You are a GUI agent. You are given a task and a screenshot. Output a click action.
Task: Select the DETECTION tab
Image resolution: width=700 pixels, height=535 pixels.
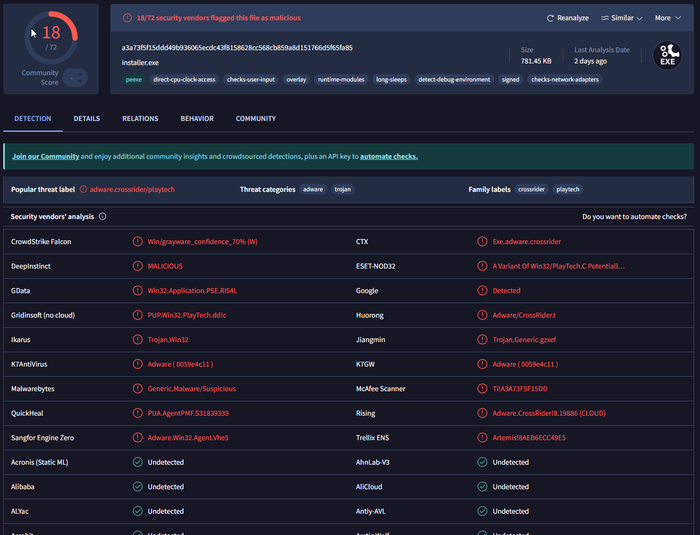pos(33,118)
